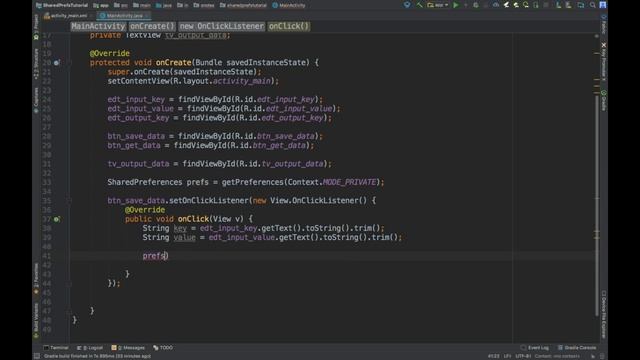Open the AVD Manager device icon
This screenshot has height=360, width=640.
pos(536,5)
